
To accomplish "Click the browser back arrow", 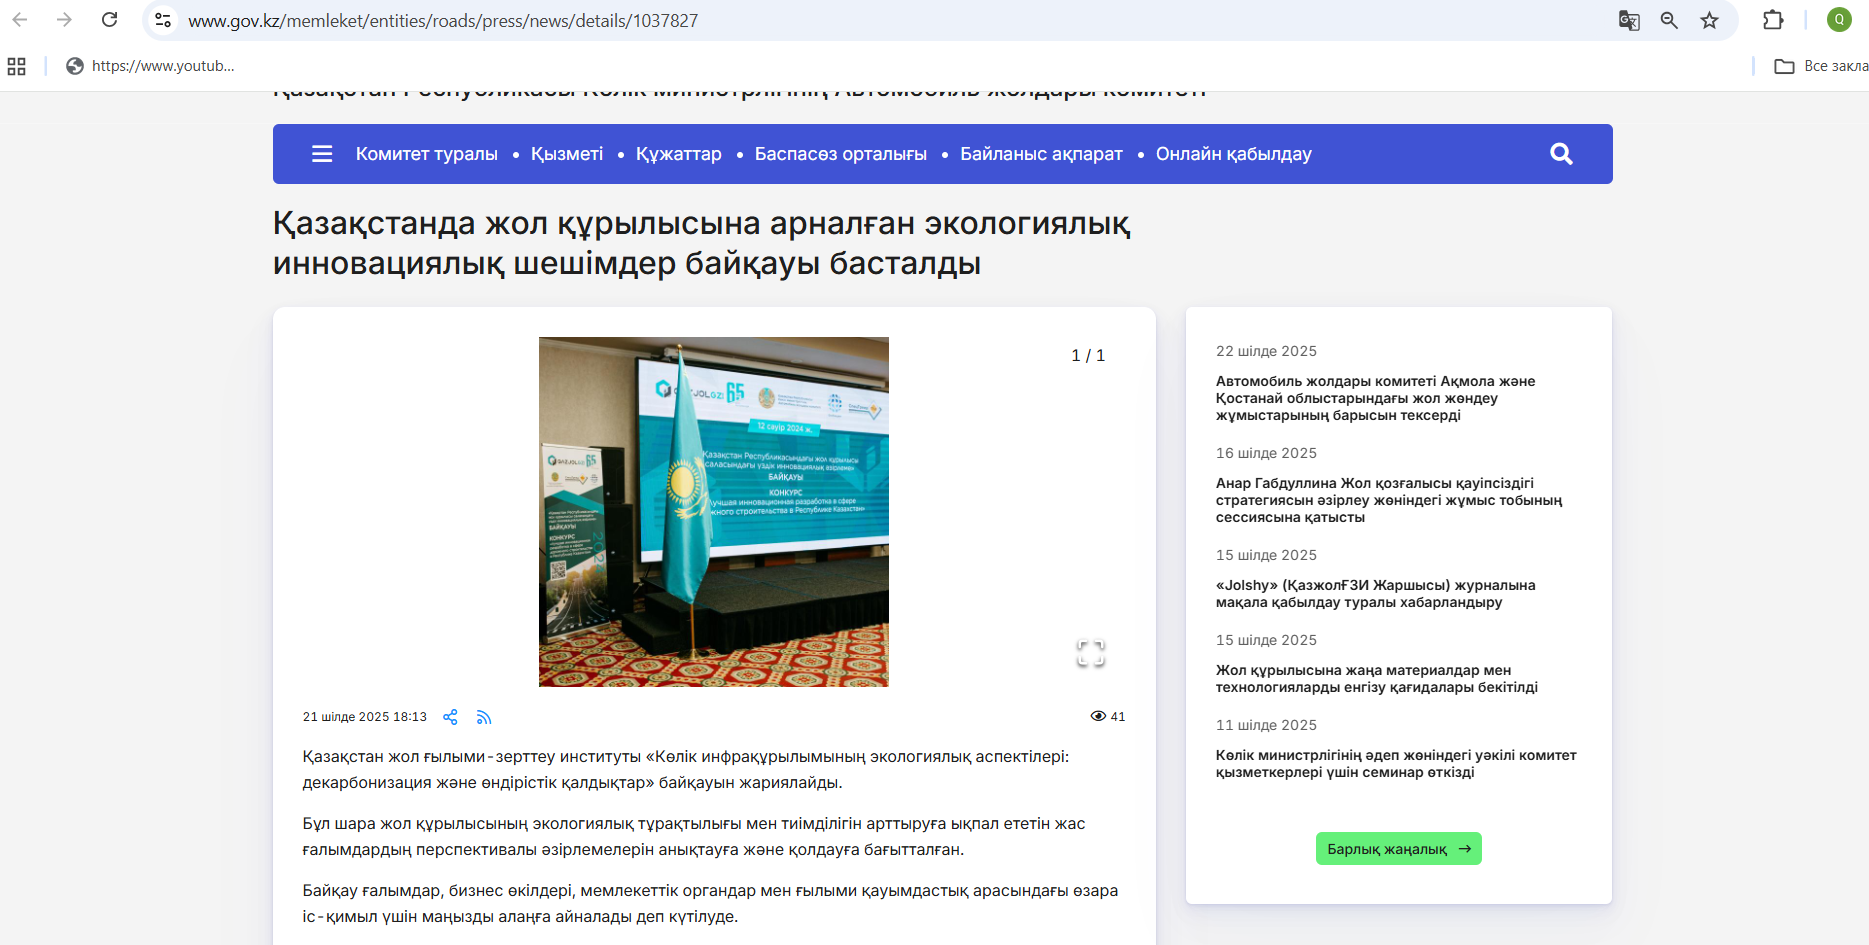I will point(20,20).
